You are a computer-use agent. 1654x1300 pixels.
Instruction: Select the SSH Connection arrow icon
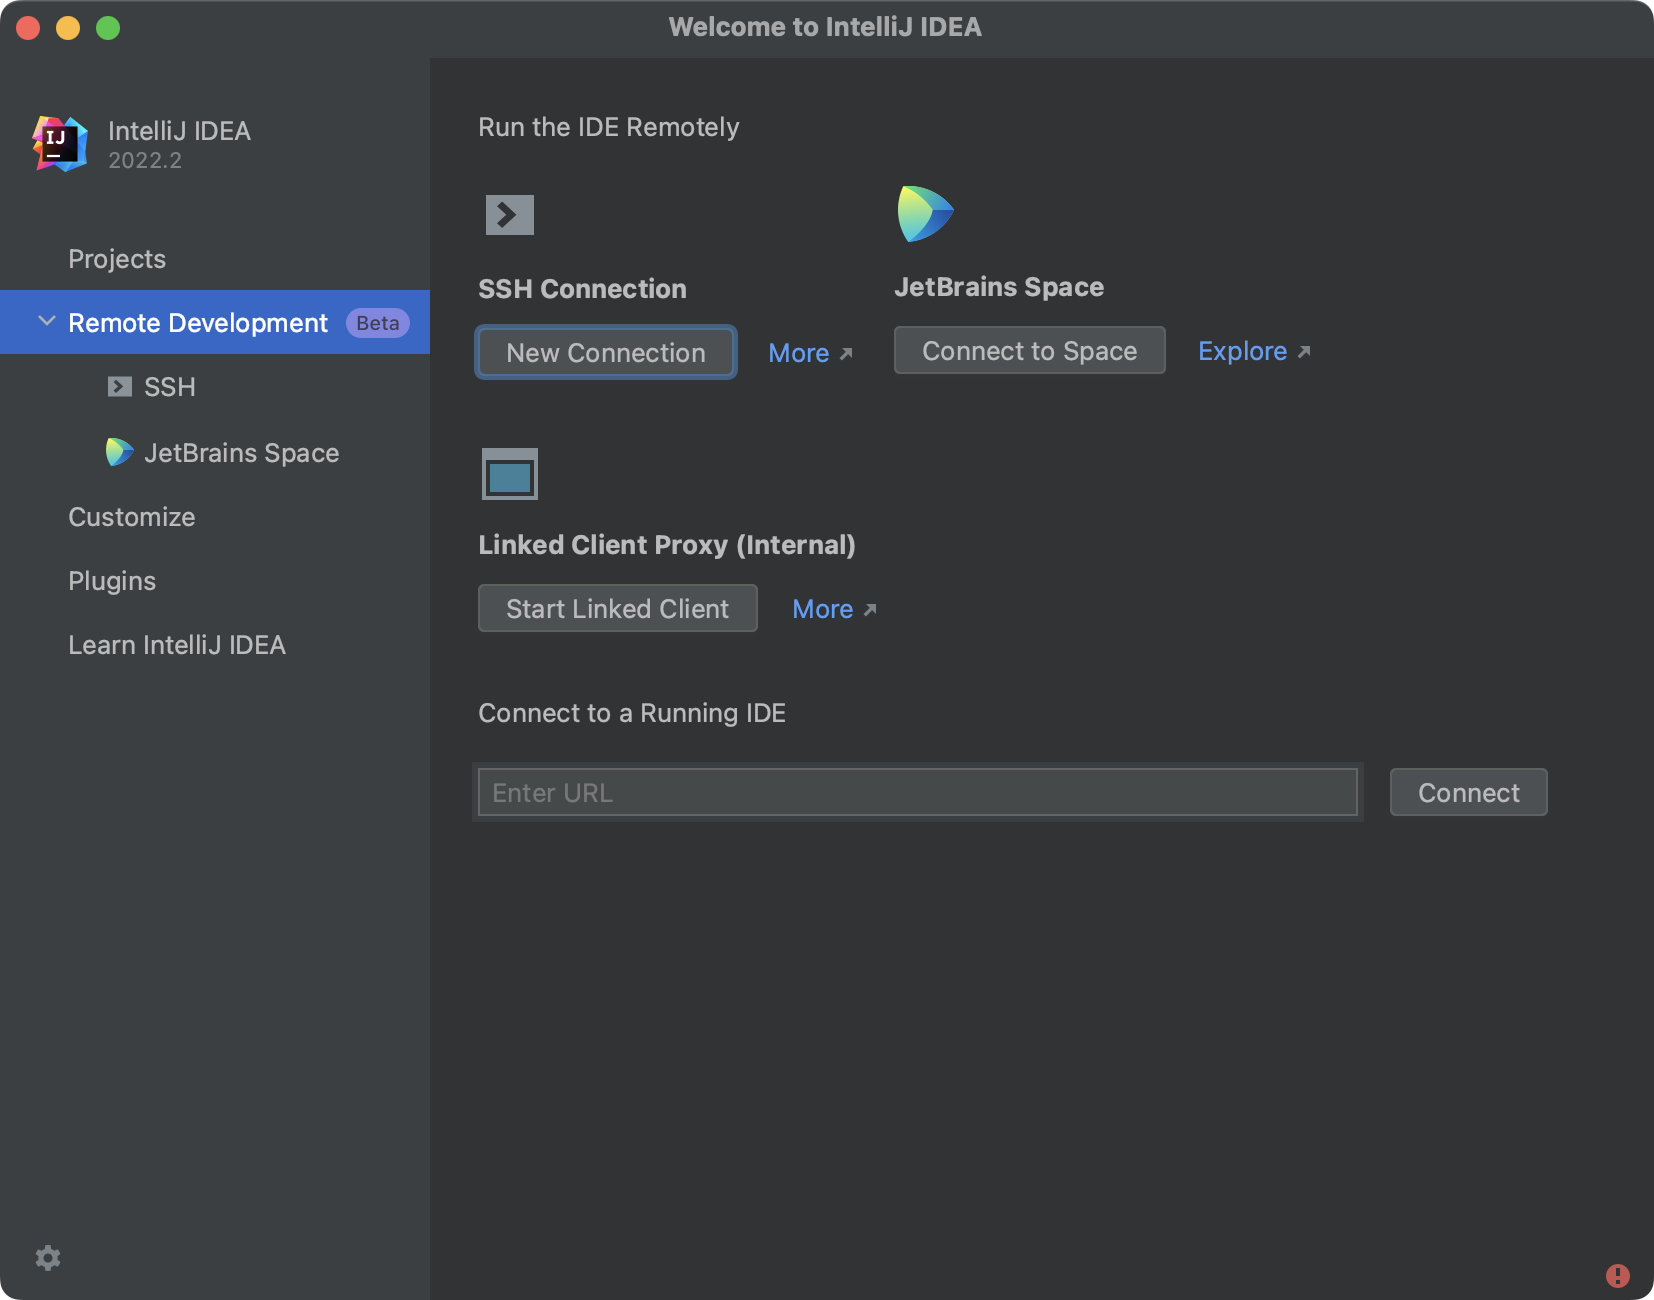(x=508, y=213)
